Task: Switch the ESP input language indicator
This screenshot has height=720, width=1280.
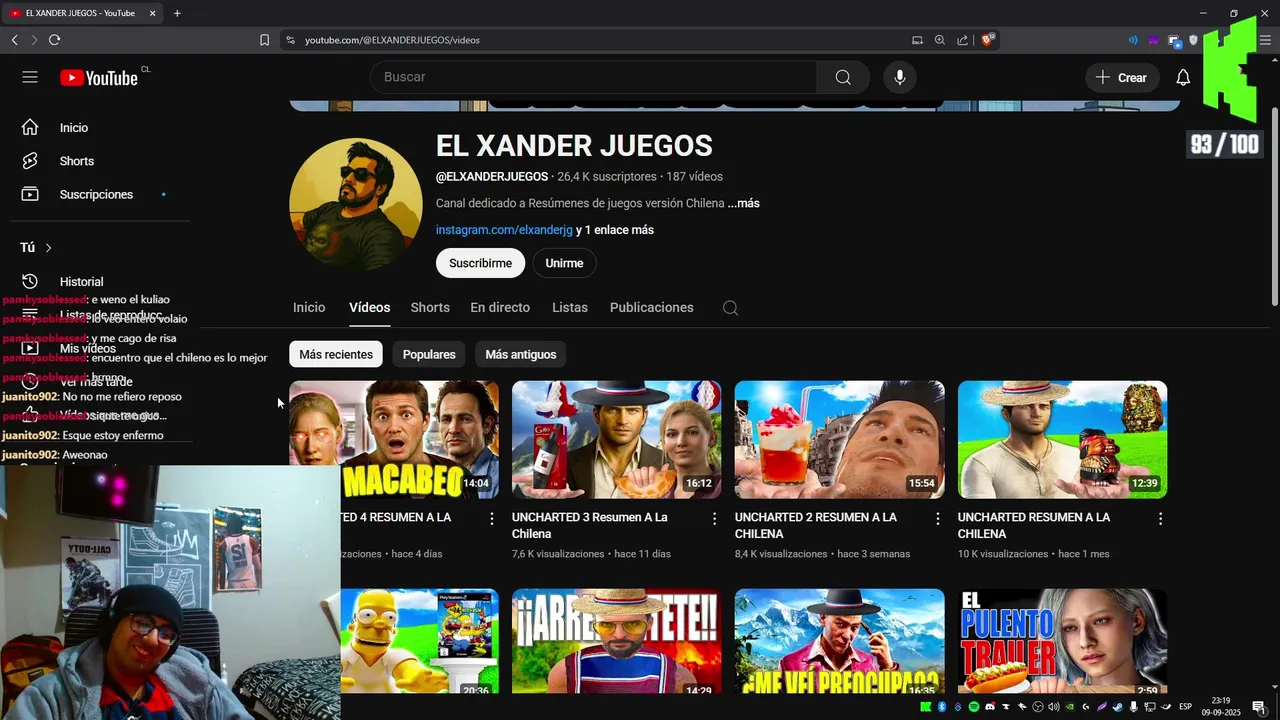Action: 1186,707
